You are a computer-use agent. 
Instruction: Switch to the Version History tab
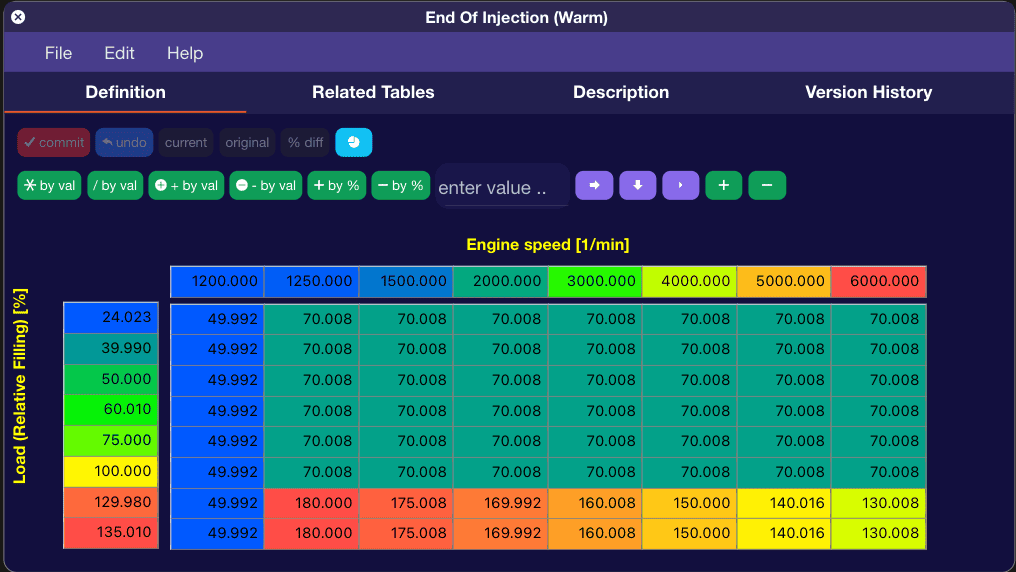(868, 92)
